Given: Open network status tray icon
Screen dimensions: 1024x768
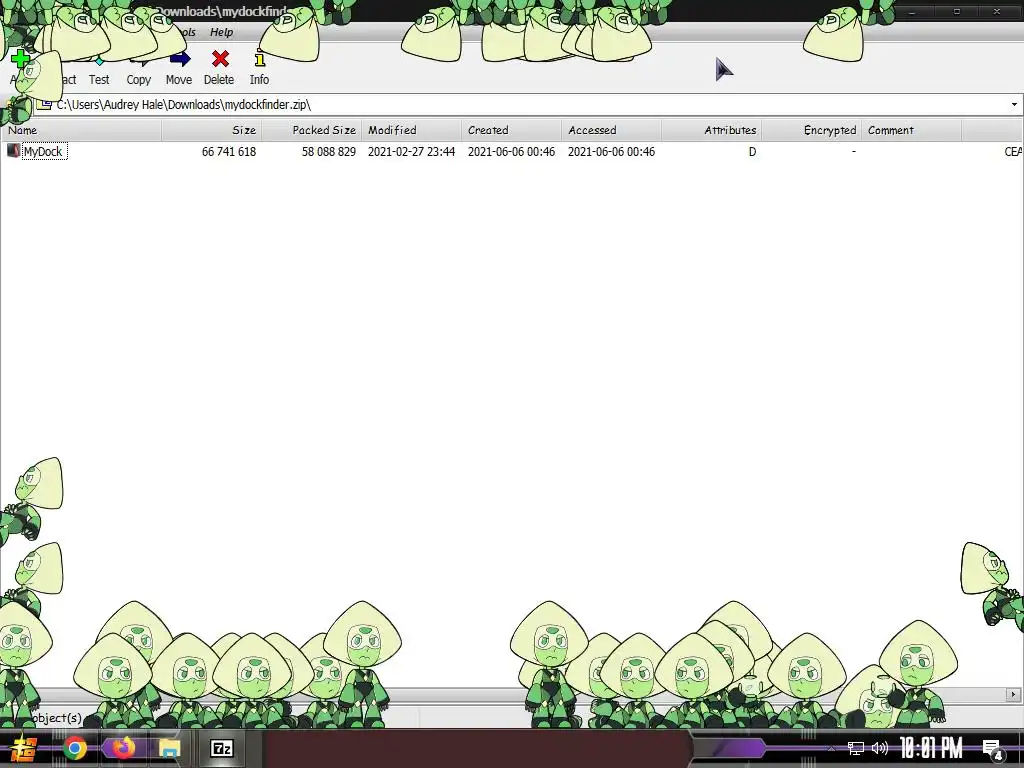Looking at the screenshot, I should [856, 748].
